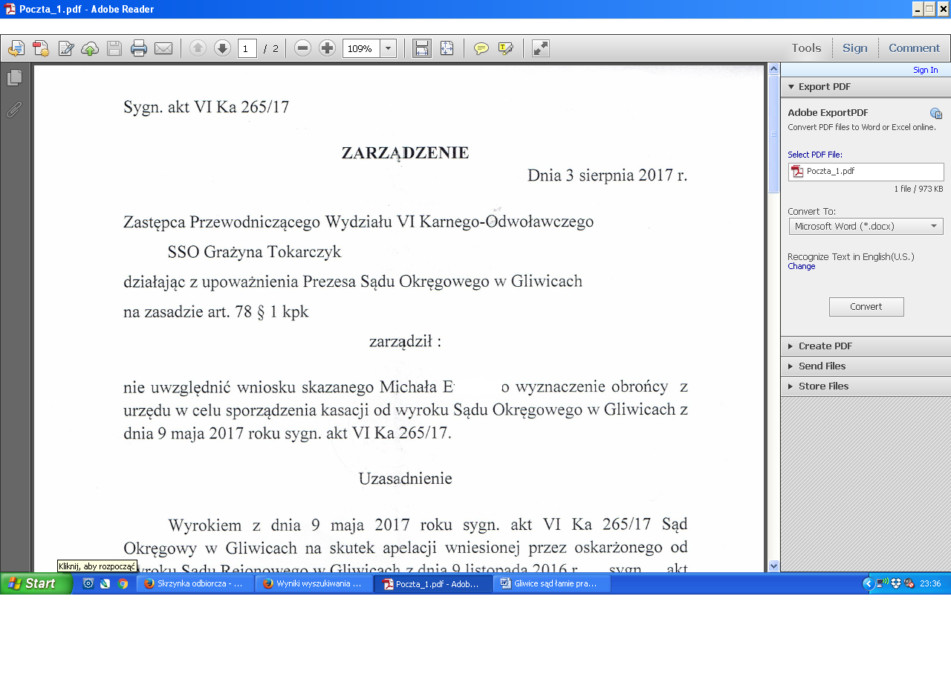Screen dimensions: 951x683
Task: Open the zoom level dropdown
Action: click(x=388, y=48)
